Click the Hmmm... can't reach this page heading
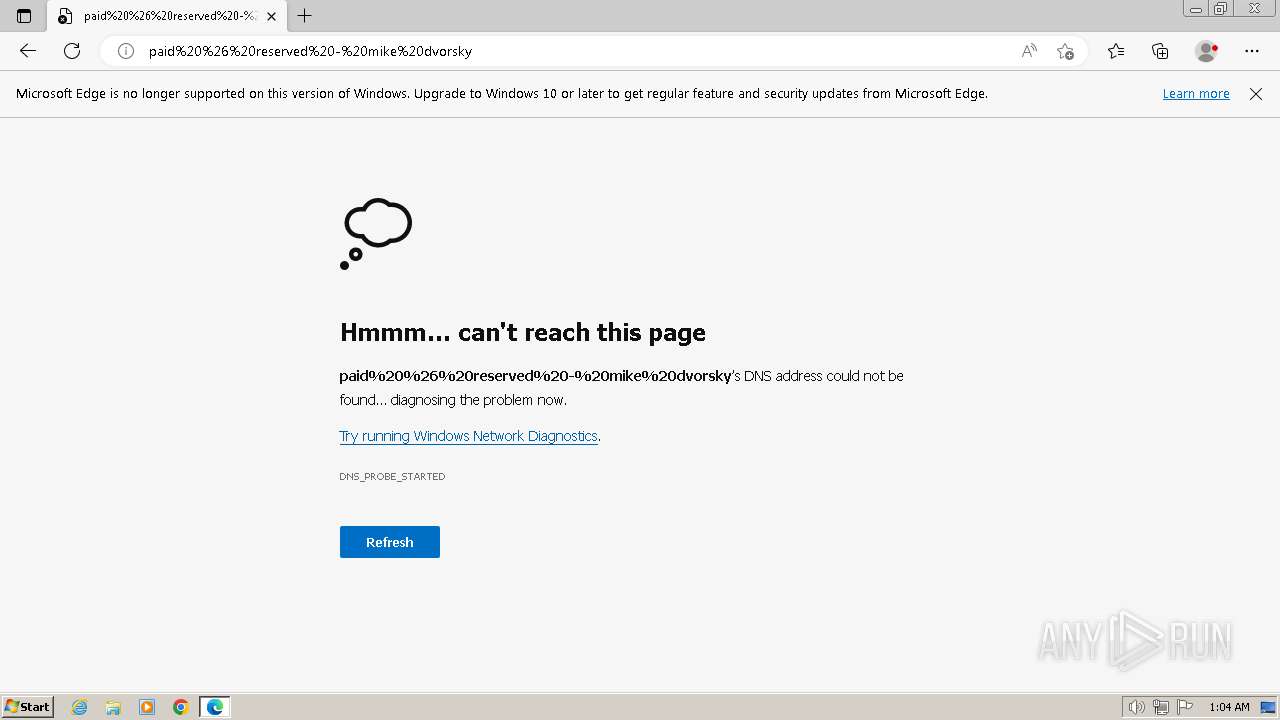Viewport: 1280px width, 720px height. (523, 332)
